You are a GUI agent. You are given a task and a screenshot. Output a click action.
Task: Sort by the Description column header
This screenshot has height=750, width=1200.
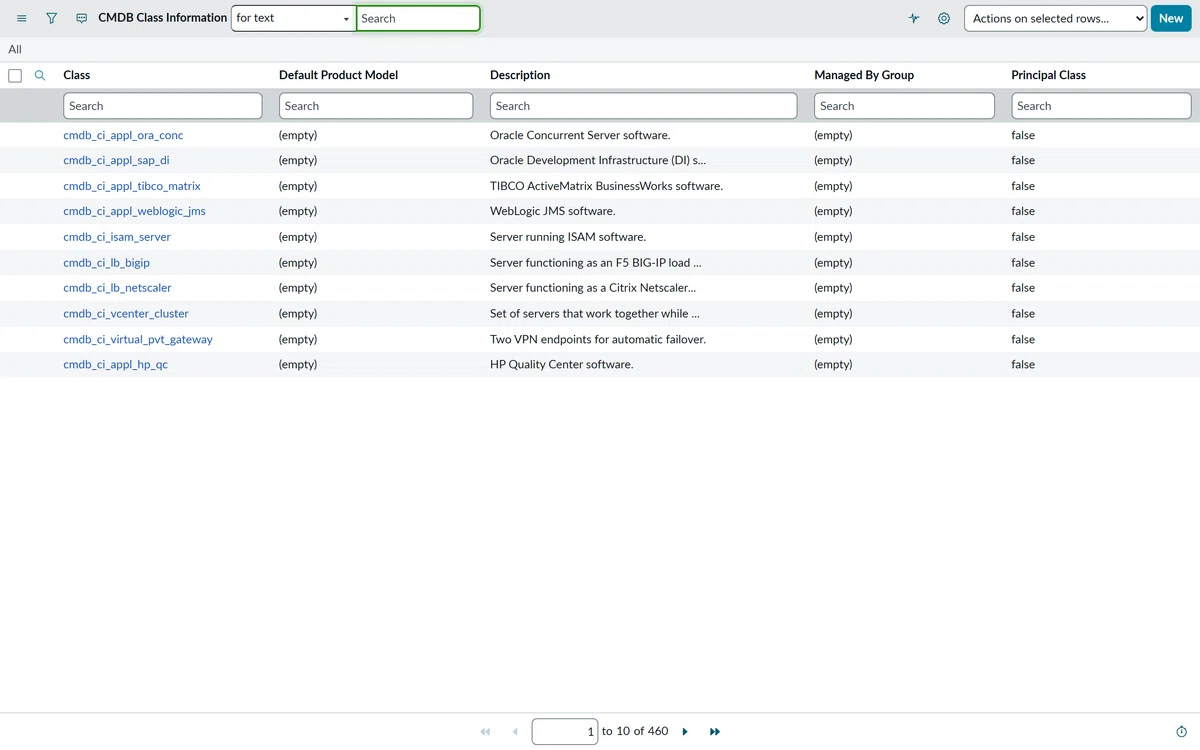pos(520,75)
